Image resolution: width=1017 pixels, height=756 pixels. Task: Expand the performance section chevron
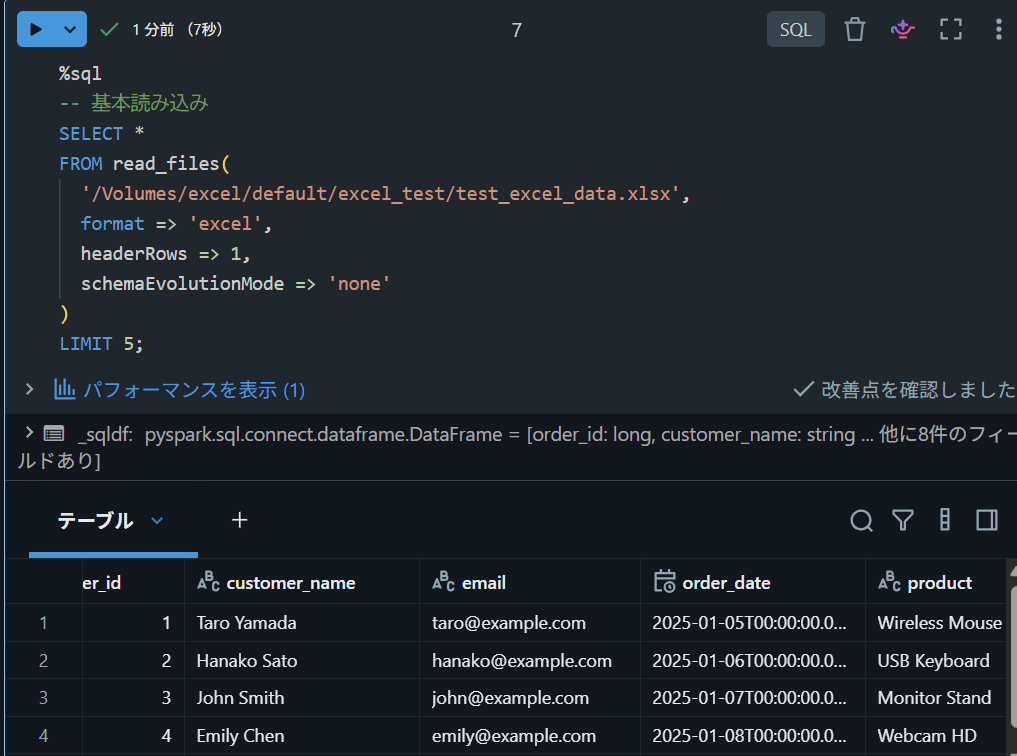tap(29, 389)
